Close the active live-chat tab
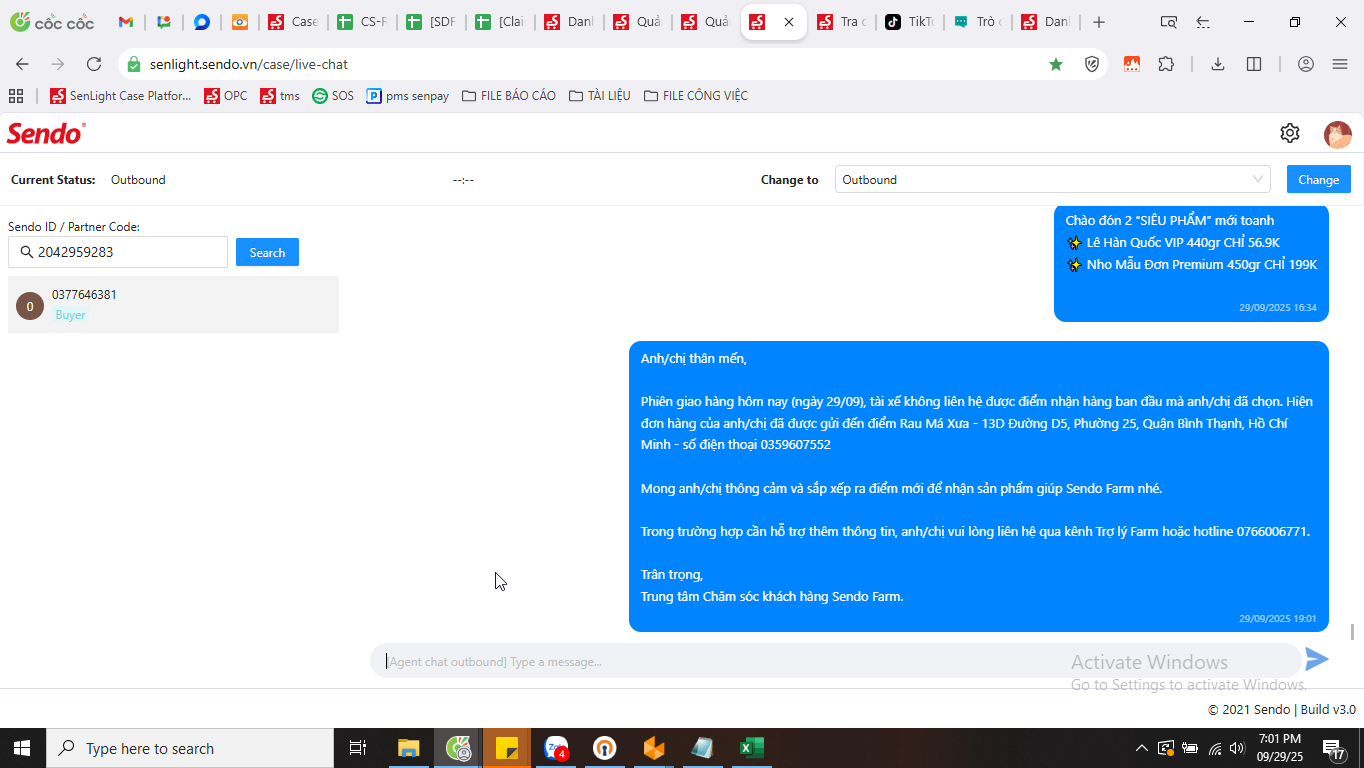 pos(789,22)
